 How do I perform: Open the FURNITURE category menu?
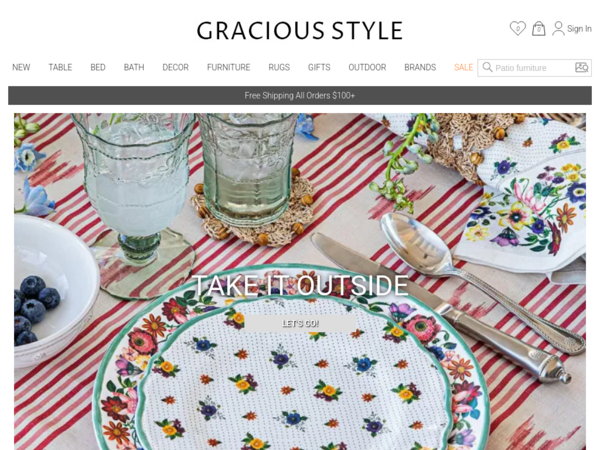tap(228, 67)
